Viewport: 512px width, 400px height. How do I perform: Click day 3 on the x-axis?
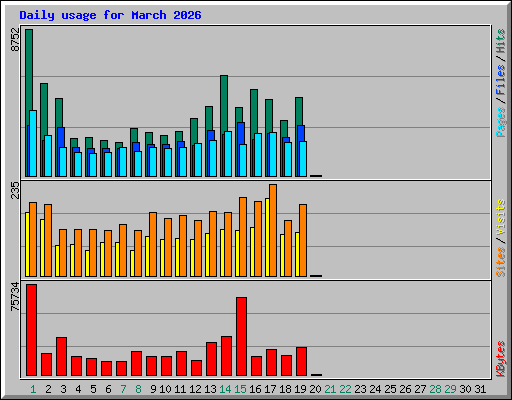(63, 389)
